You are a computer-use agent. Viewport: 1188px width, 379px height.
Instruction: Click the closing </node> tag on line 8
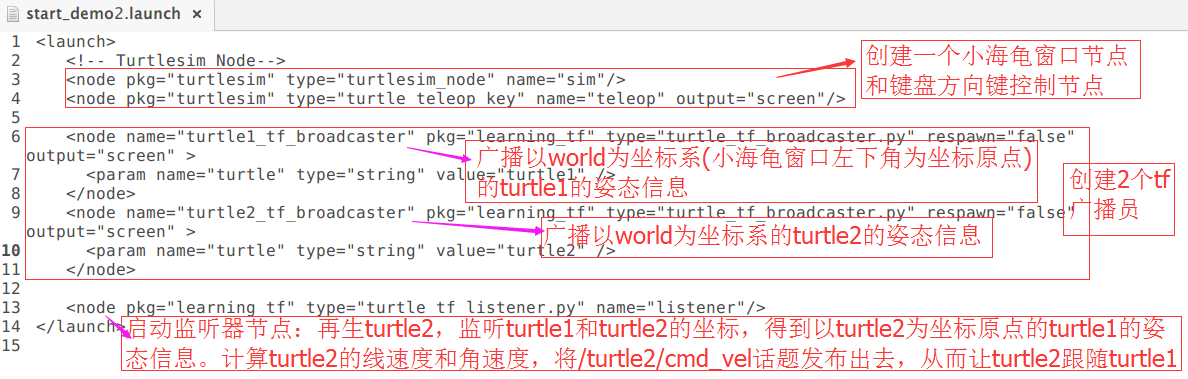pos(101,194)
